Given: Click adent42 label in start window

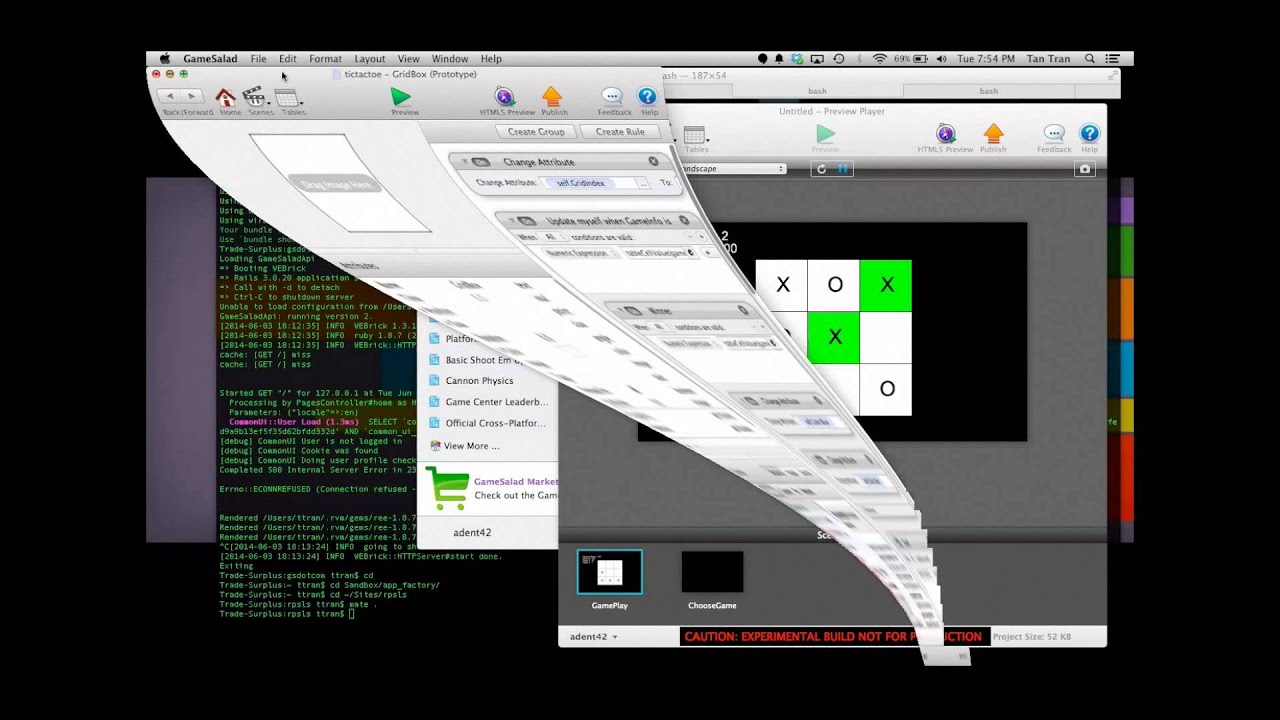Looking at the screenshot, I should [472, 533].
